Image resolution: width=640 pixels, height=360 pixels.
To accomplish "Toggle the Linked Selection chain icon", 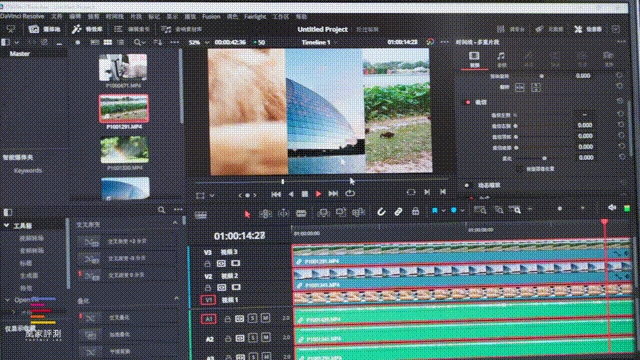I will tap(398, 211).
